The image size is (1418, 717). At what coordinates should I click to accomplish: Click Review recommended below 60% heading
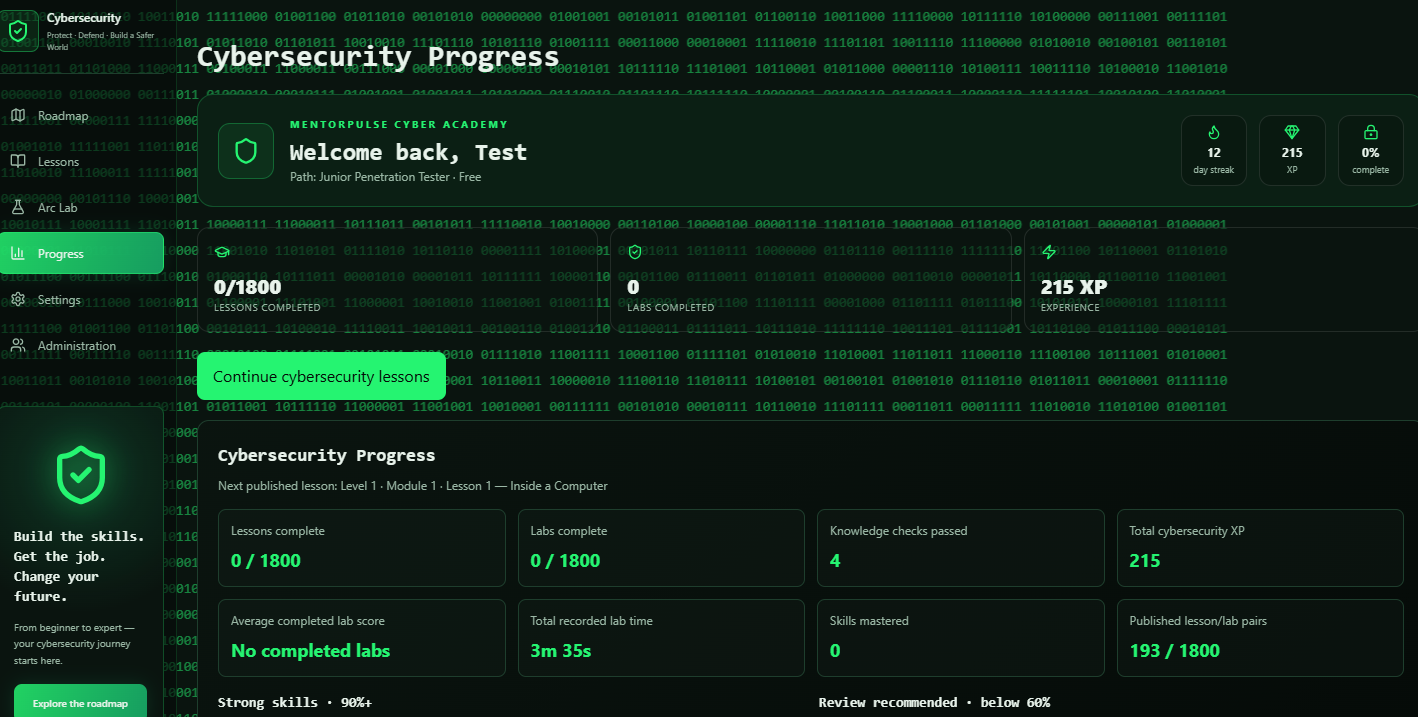(934, 703)
